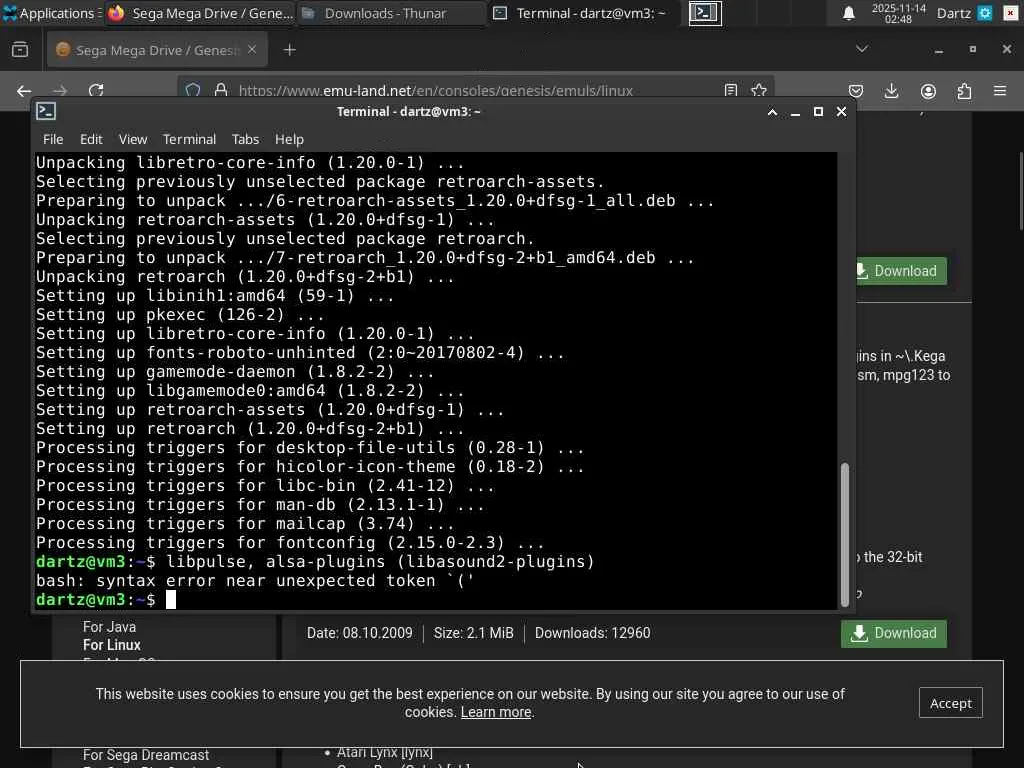Click the terminal window title icon
This screenshot has width=1024, height=768.
(46, 112)
